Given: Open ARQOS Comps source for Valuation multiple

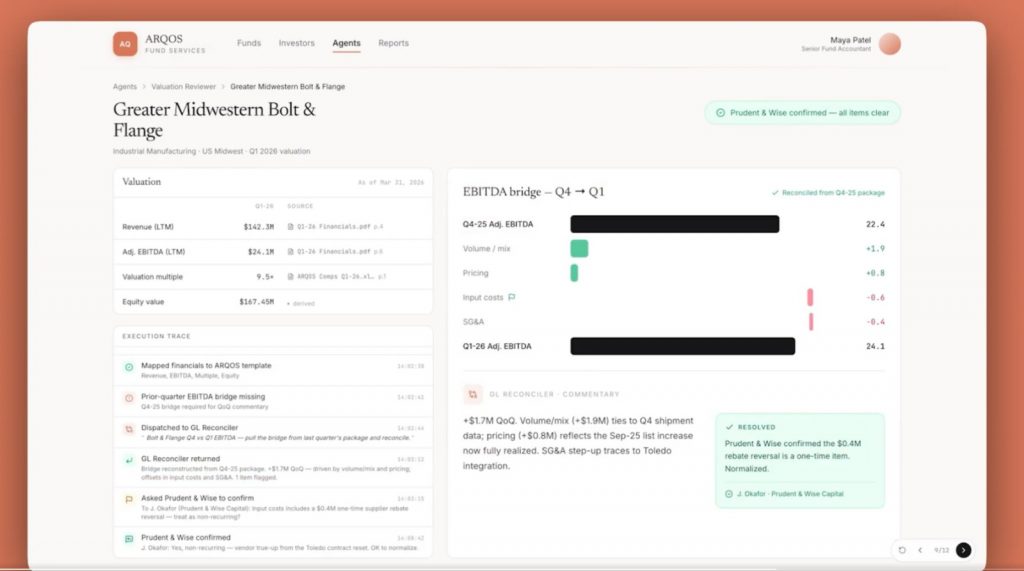Looking at the screenshot, I should coord(336,276).
